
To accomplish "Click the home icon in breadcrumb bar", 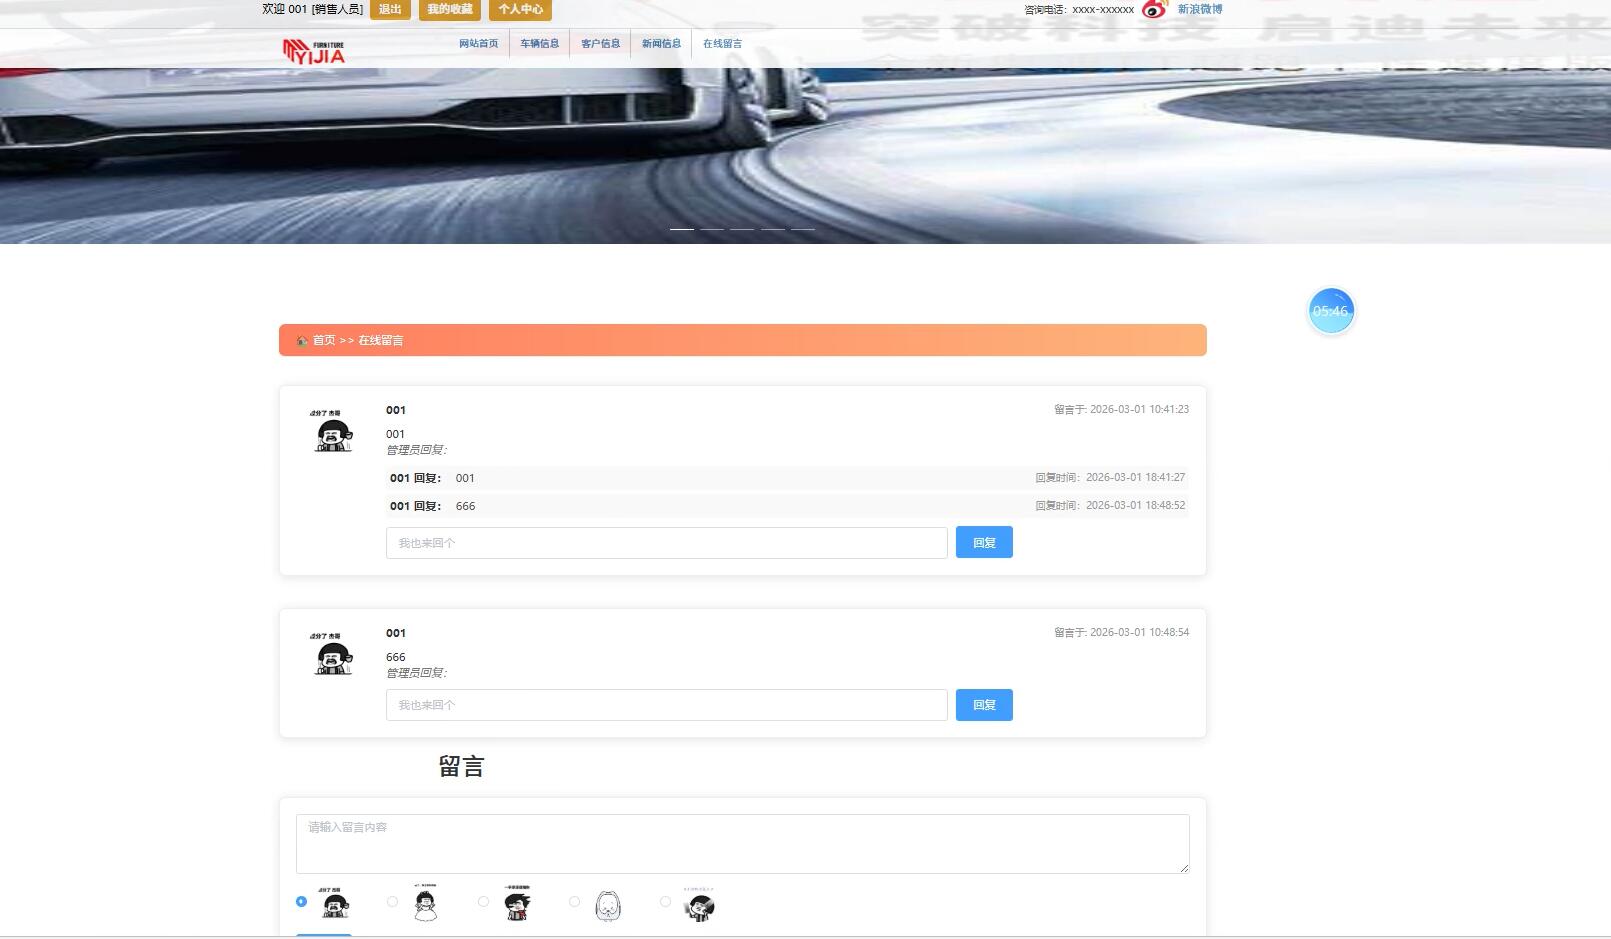I will pos(302,341).
